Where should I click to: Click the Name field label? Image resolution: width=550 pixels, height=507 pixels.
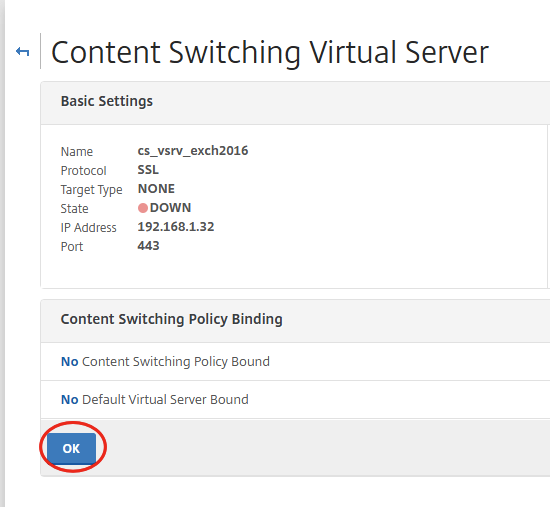point(77,152)
